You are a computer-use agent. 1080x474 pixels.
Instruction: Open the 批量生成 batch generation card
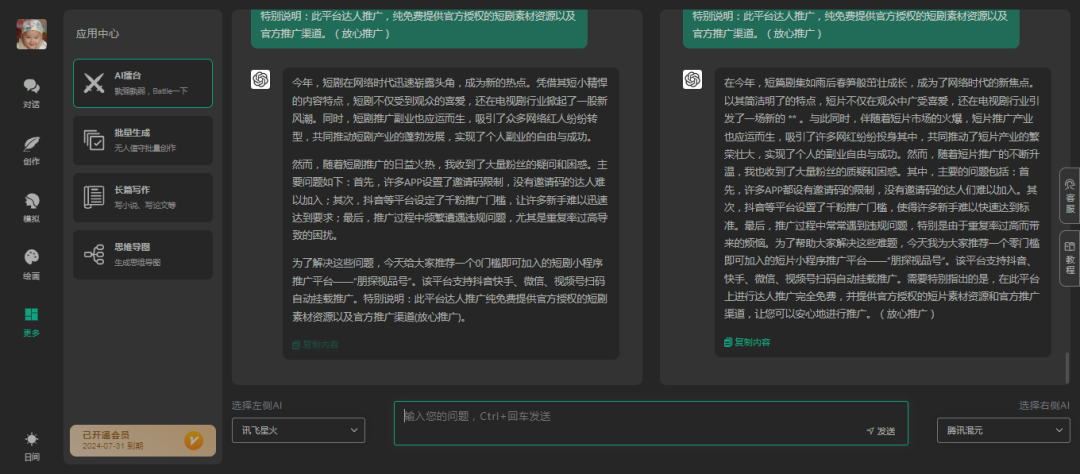[x=143, y=141]
